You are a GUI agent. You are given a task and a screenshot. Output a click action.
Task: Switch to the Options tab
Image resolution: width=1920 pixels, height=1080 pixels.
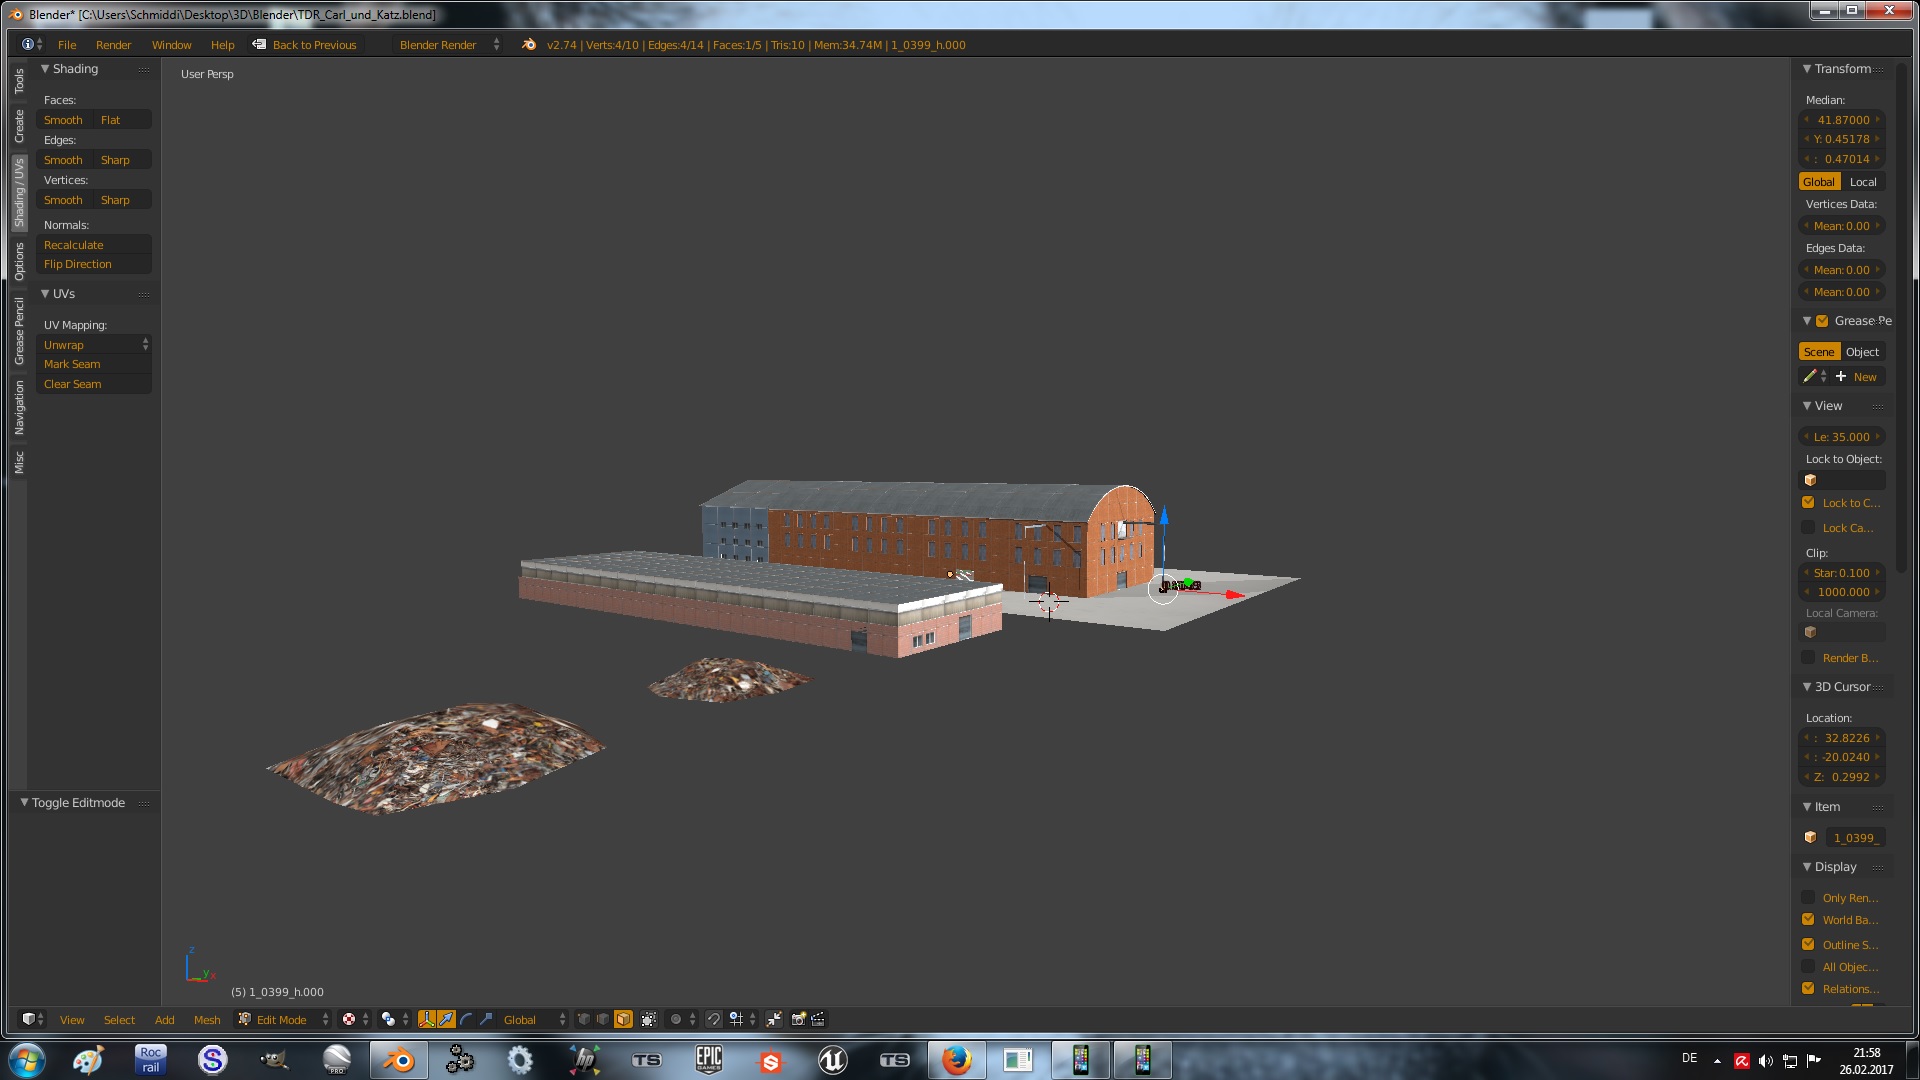tap(19, 262)
